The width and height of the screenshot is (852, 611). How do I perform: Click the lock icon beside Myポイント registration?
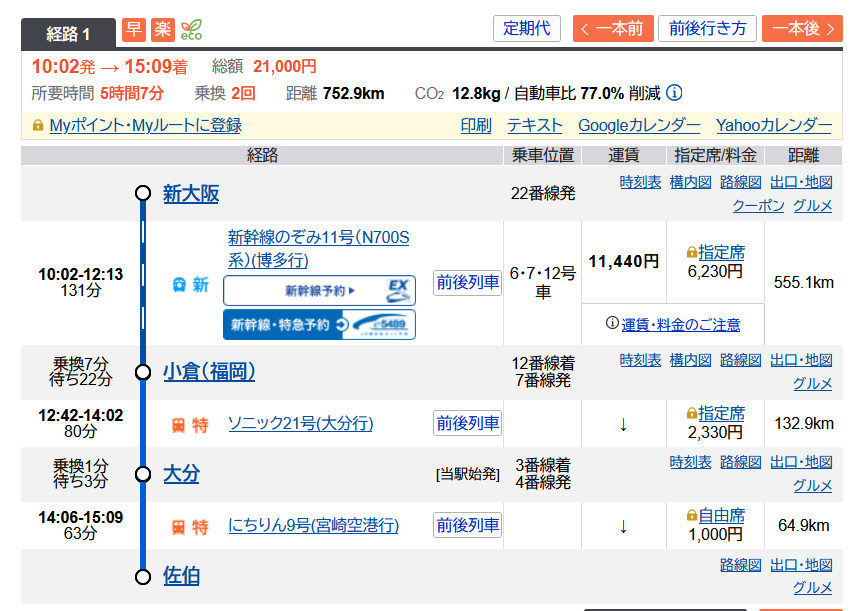(38, 126)
